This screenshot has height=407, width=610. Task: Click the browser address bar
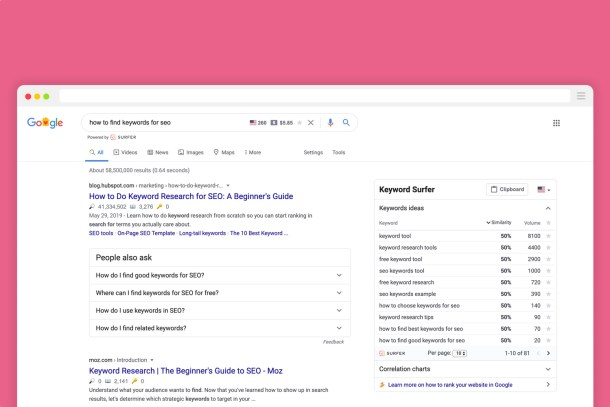314,96
